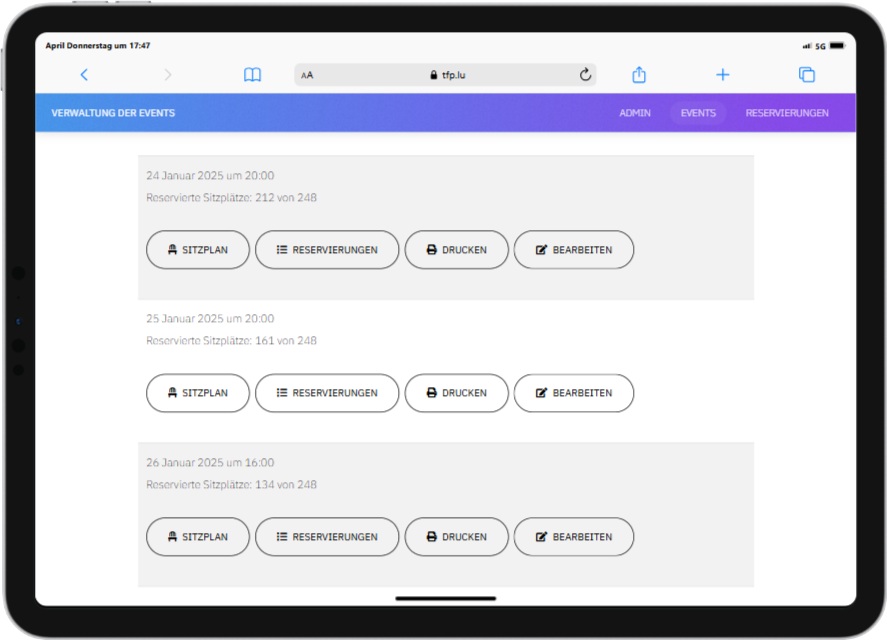Show Reservierungen for 26 Januar event

click(327, 537)
